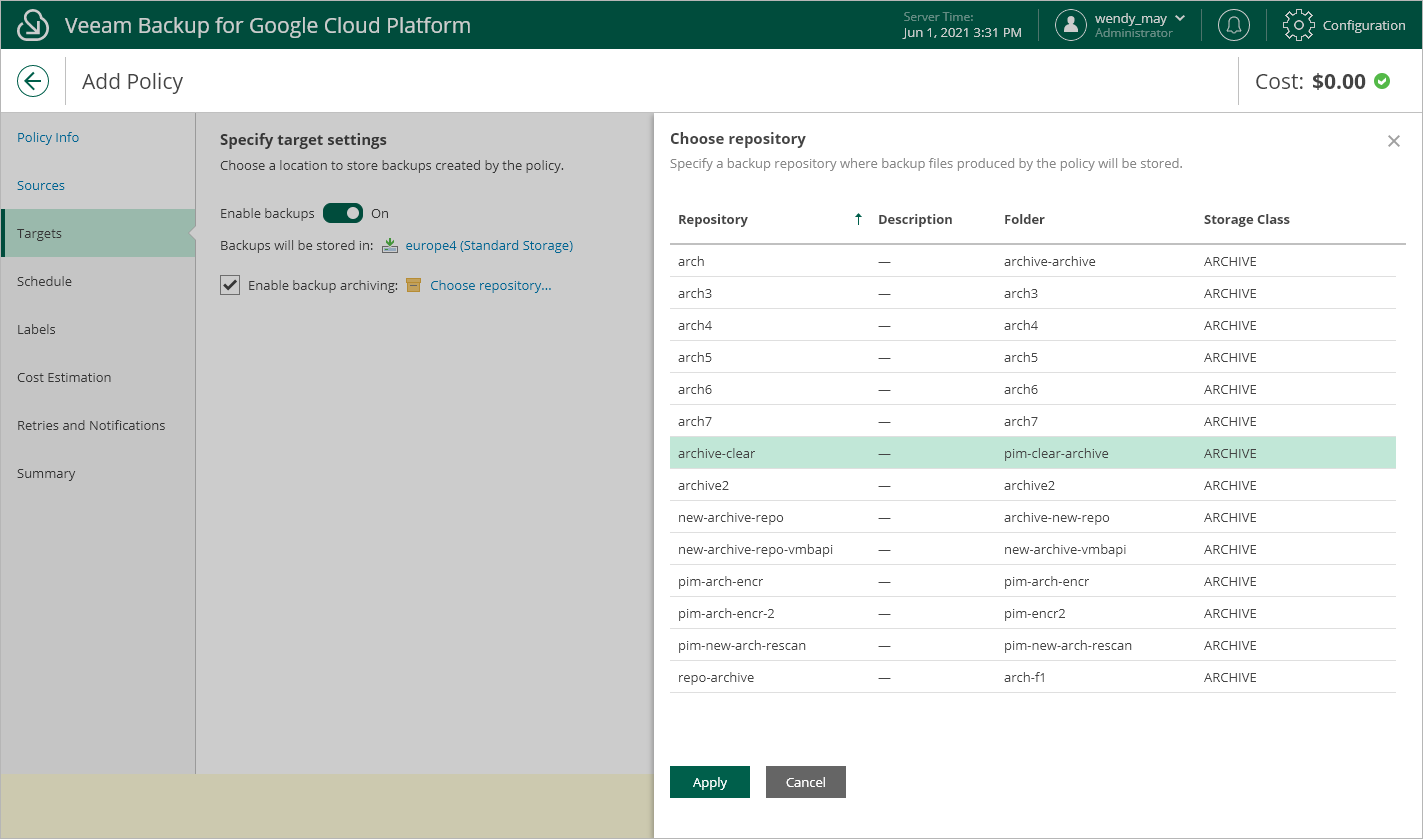1423x839 pixels.
Task: Select the arch4 repository row
Action: 1033,325
